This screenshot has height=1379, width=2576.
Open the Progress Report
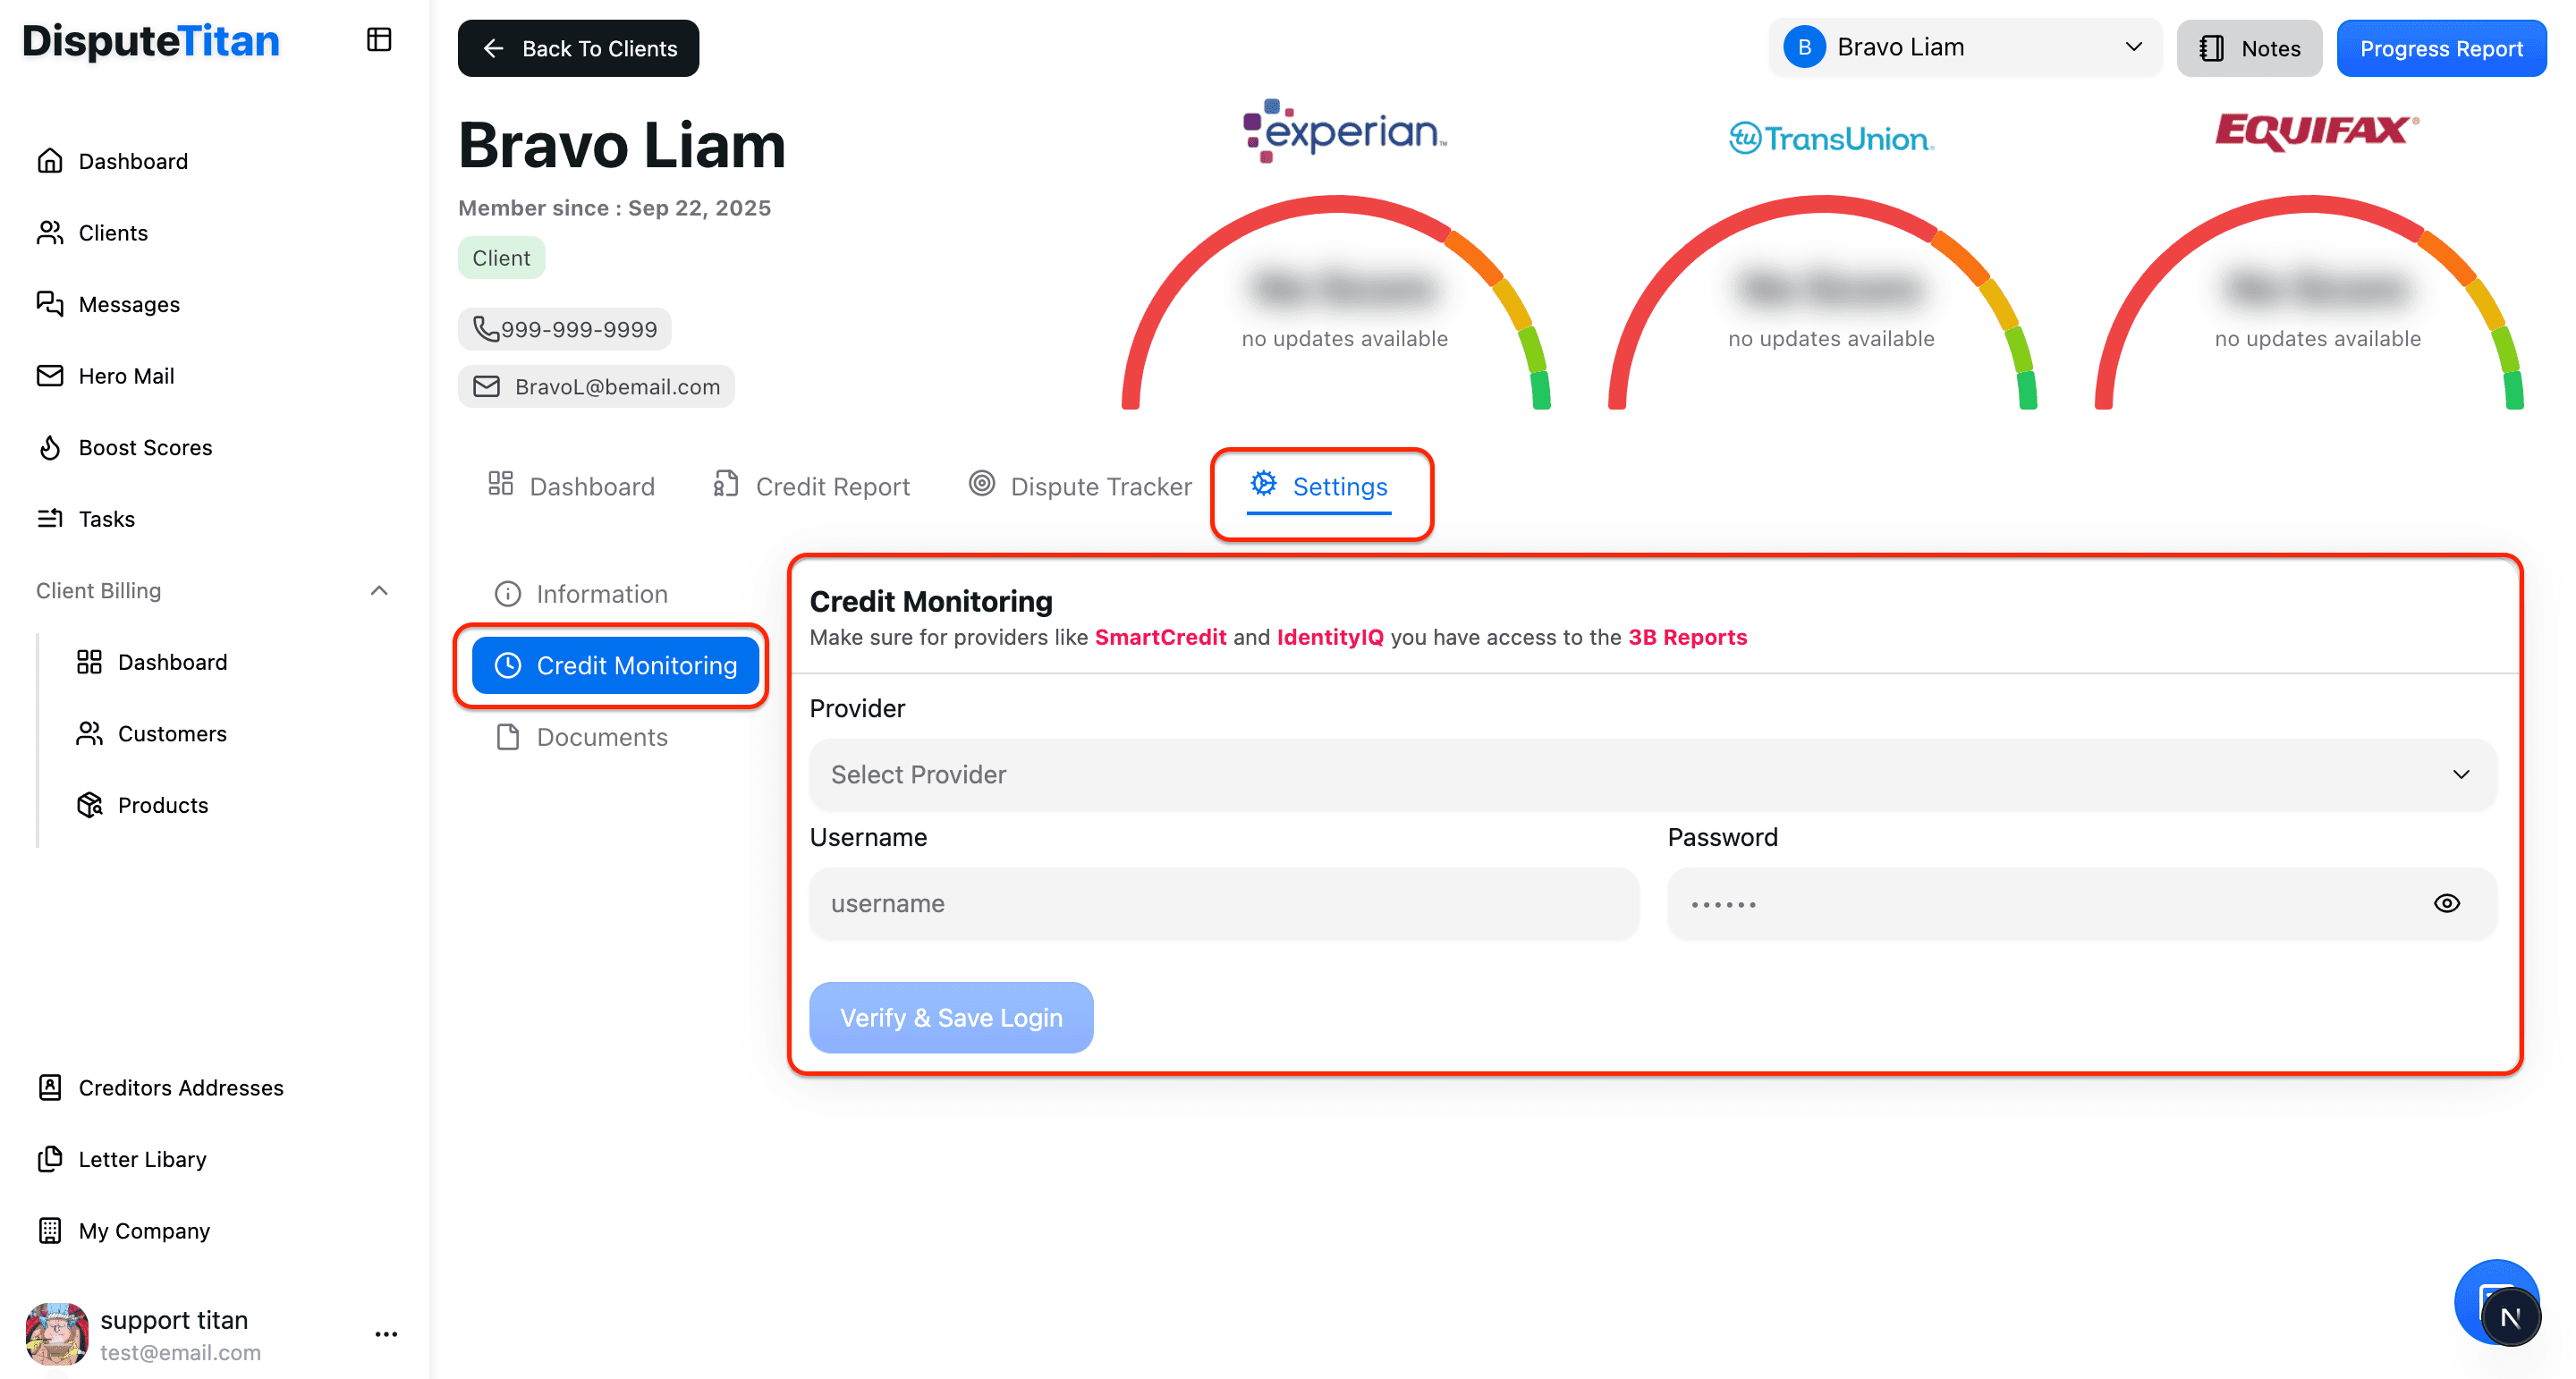[2440, 48]
